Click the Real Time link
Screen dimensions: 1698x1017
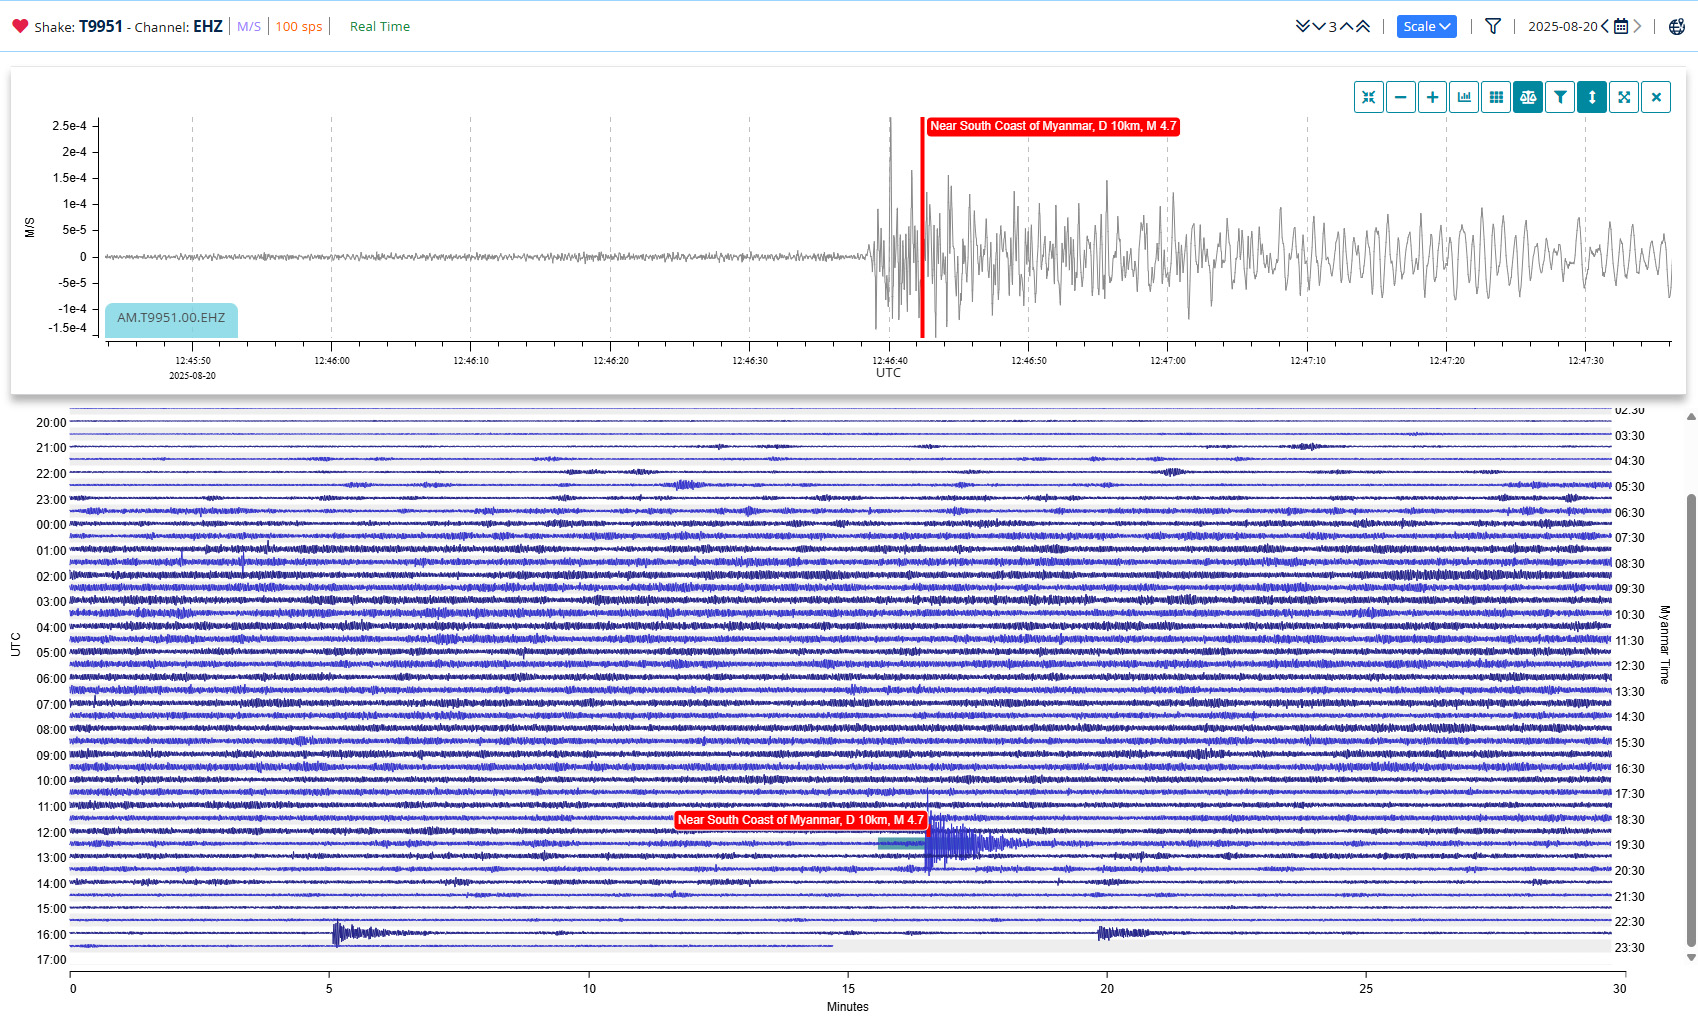tap(380, 26)
